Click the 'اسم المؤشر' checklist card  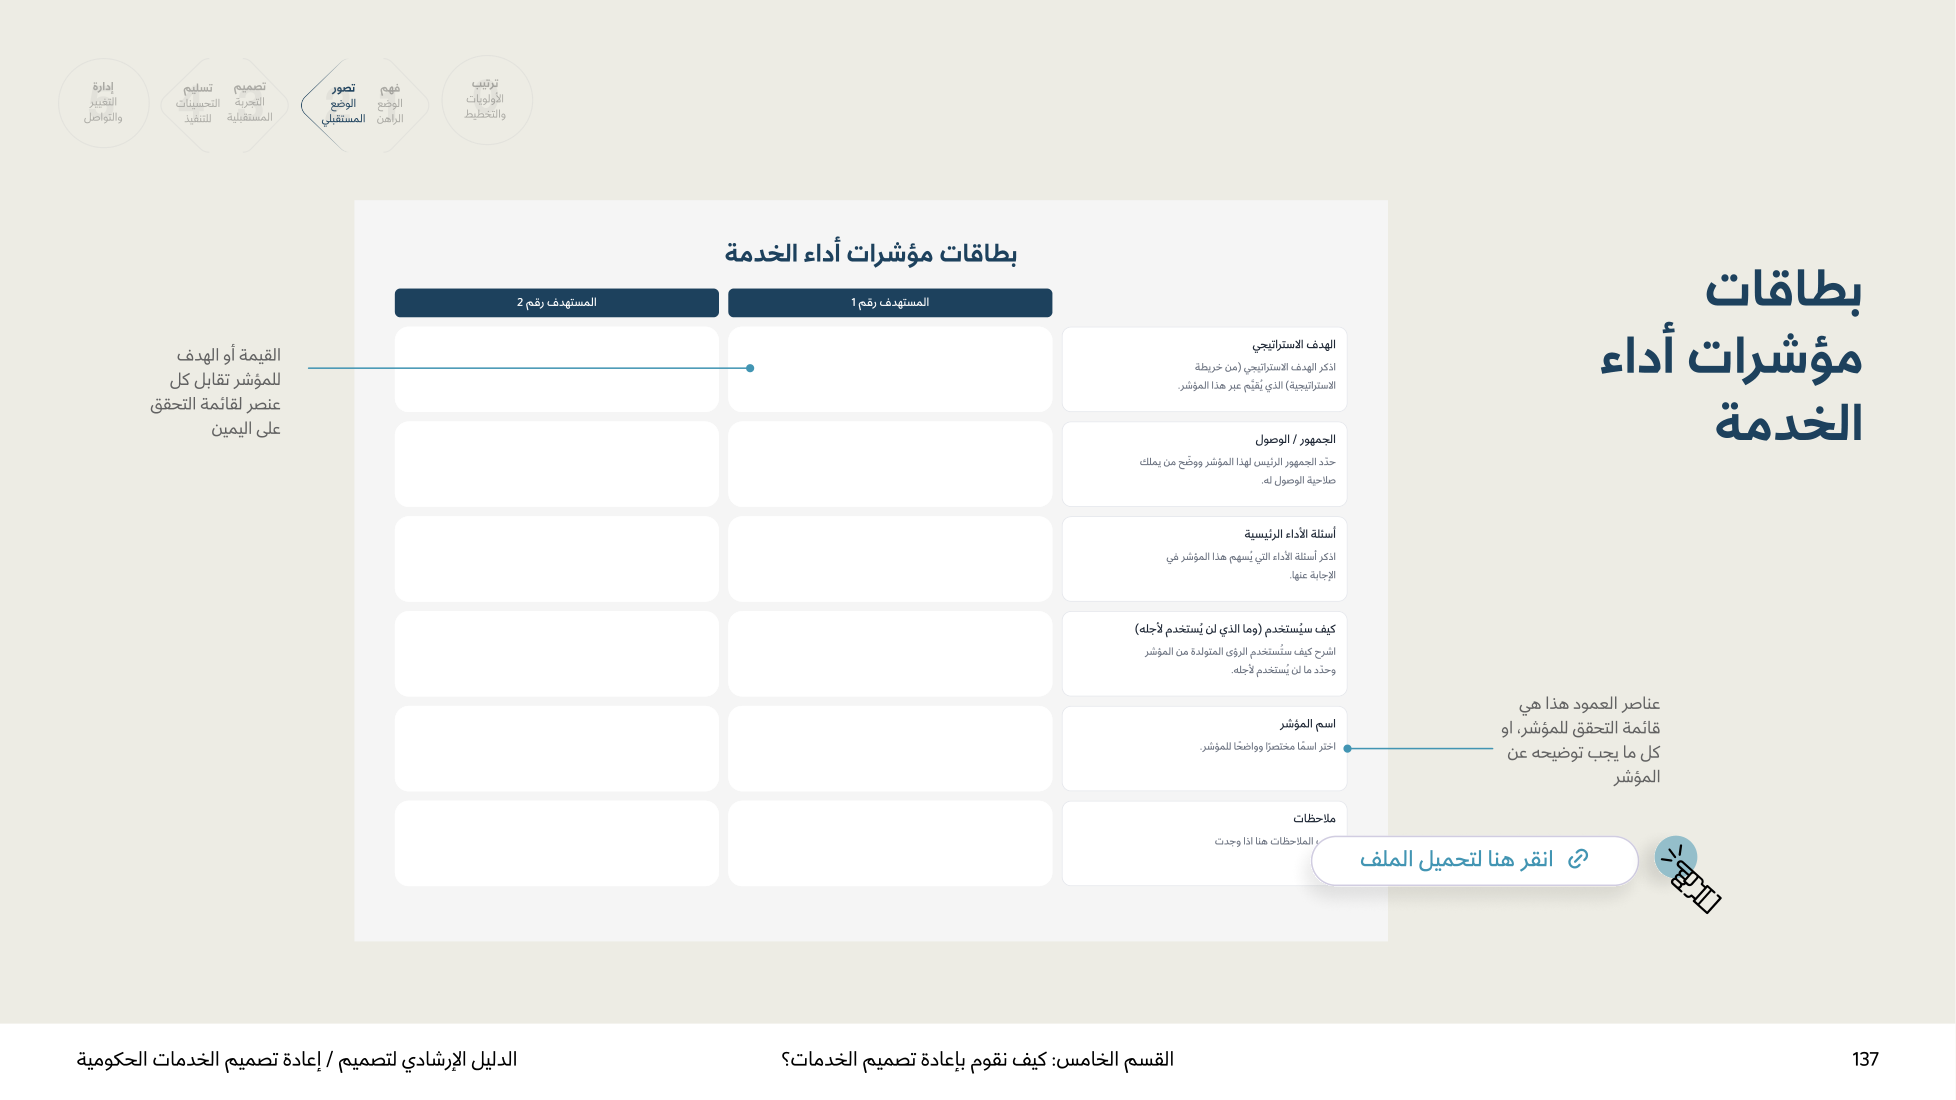(1204, 748)
